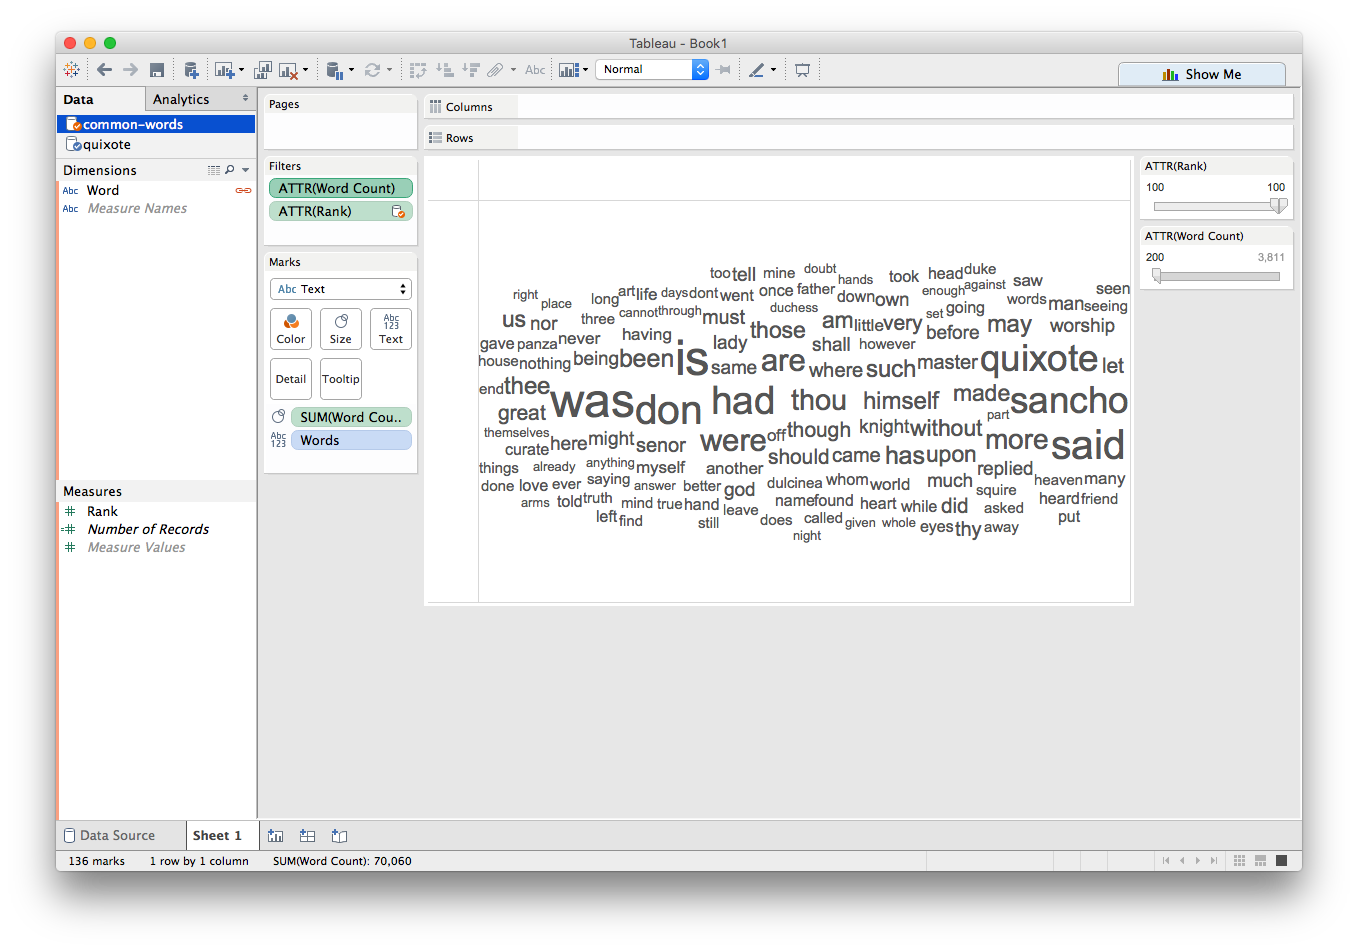The width and height of the screenshot is (1358, 951).
Task: Undo with the back arrow
Action: [x=104, y=70]
